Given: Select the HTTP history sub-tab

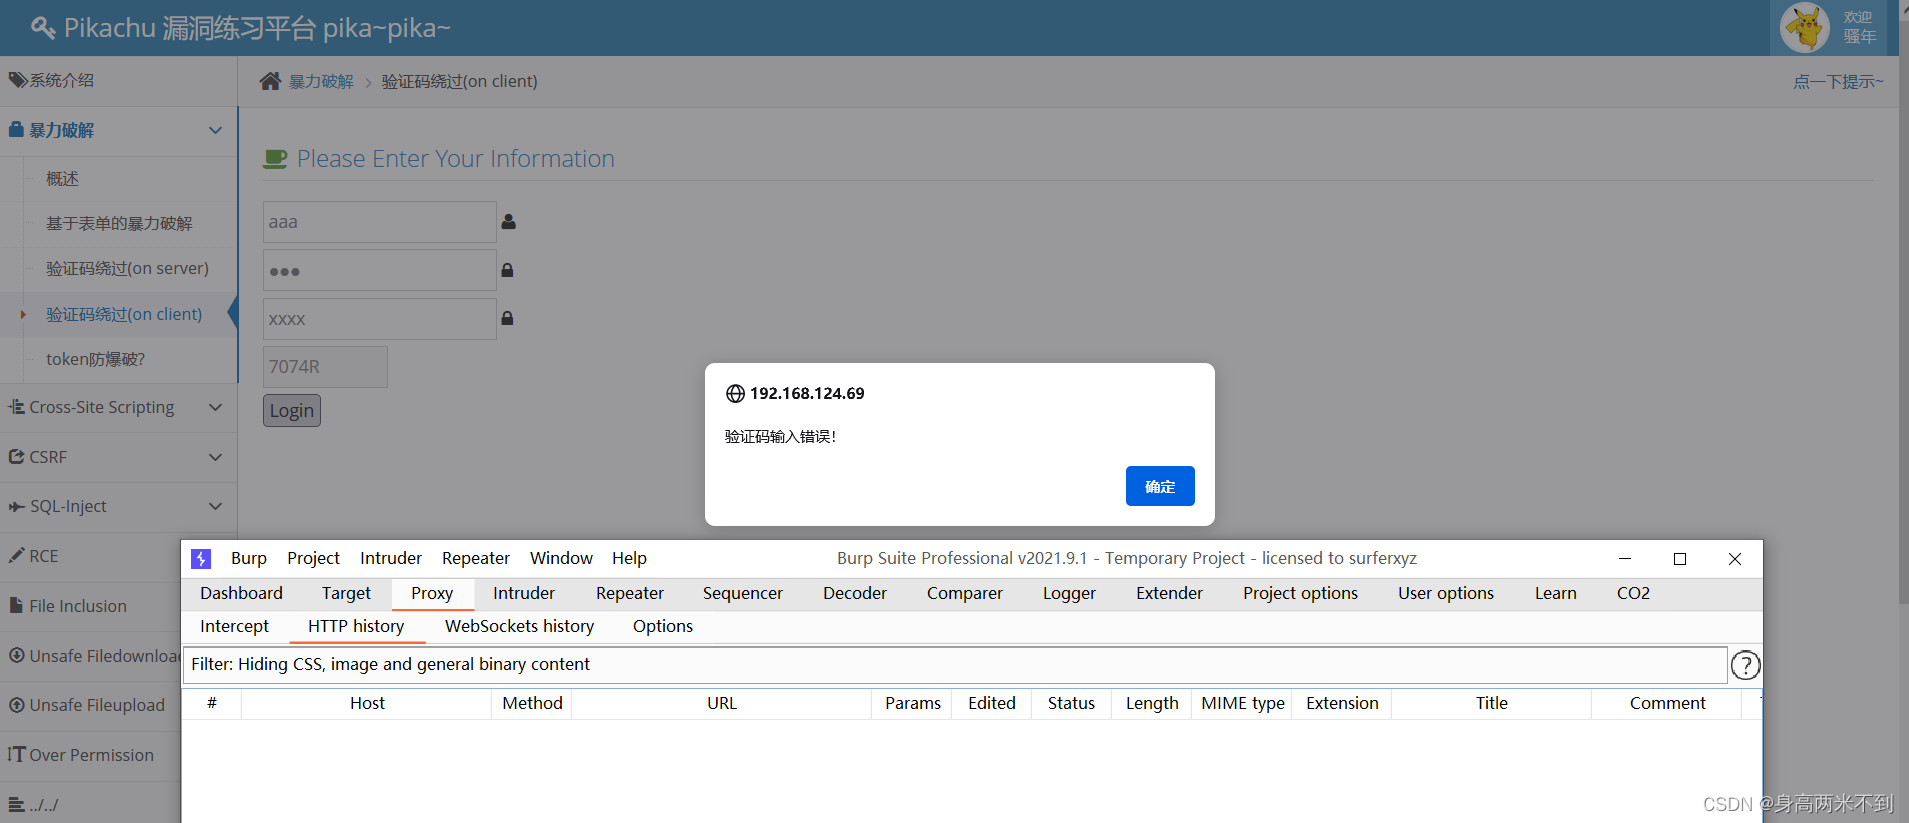Looking at the screenshot, I should click(356, 626).
